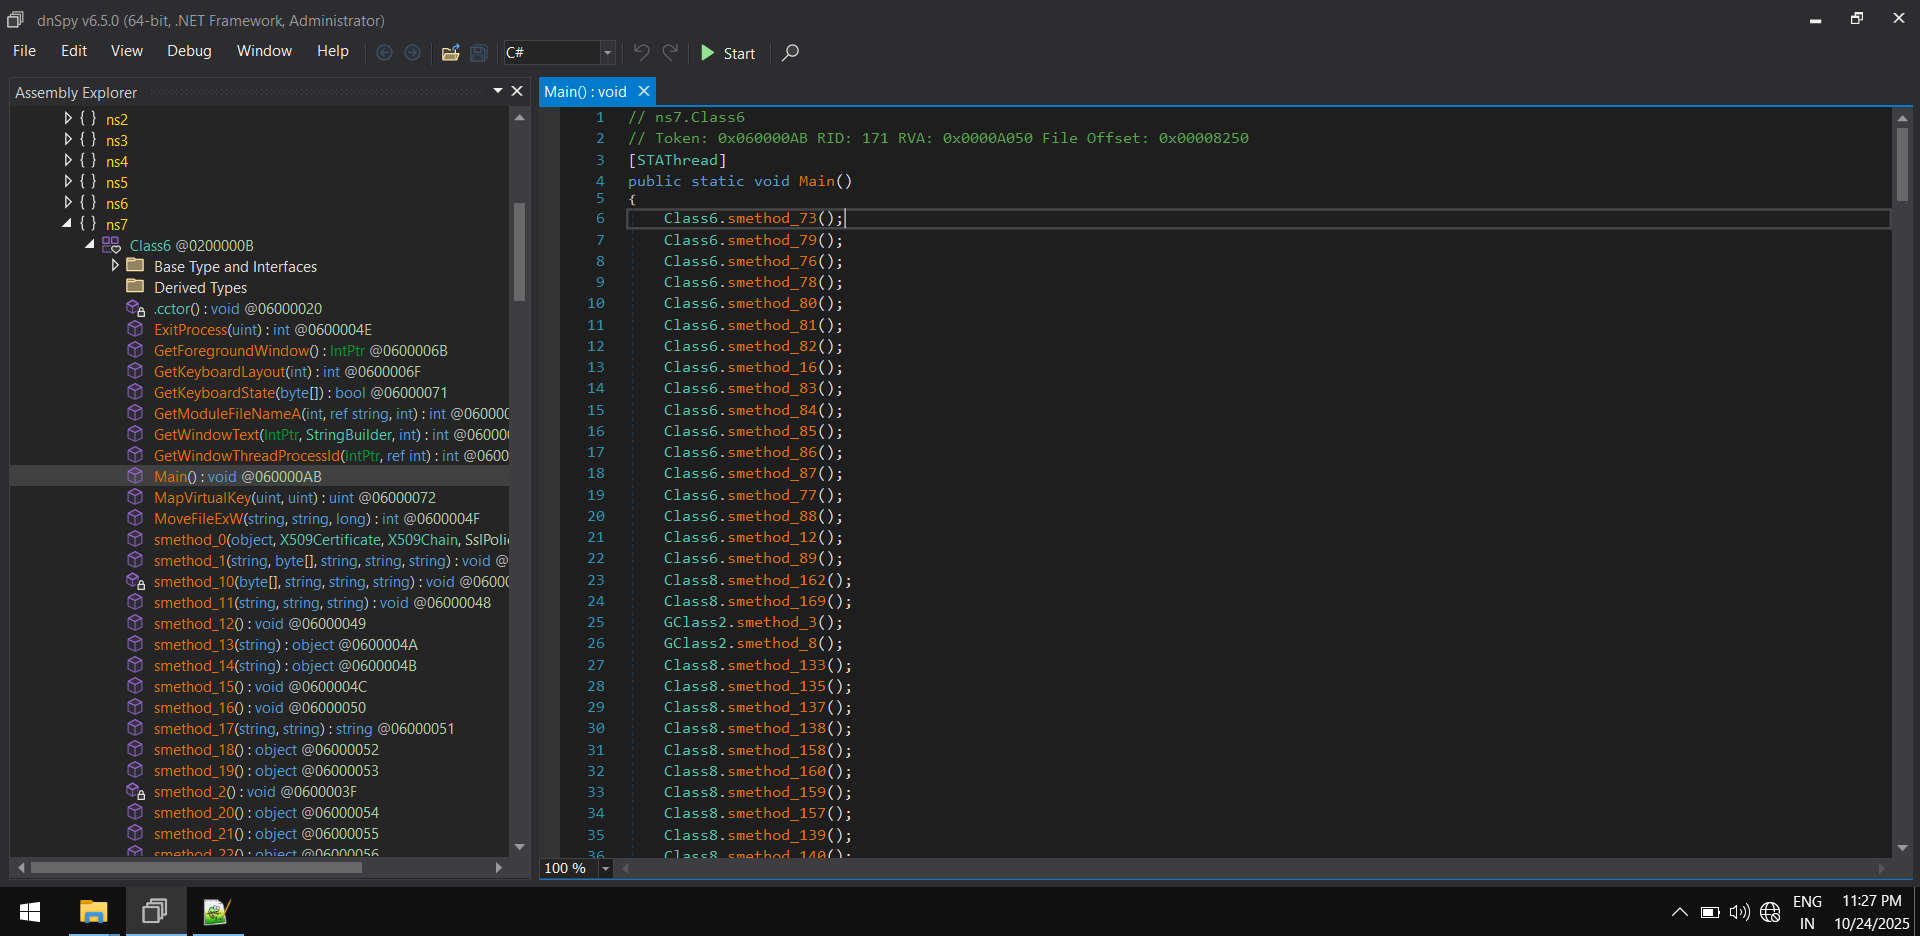Select the Derived Types folder under Class6
This screenshot has width=1920, height=936.
[x=200, y=287]
